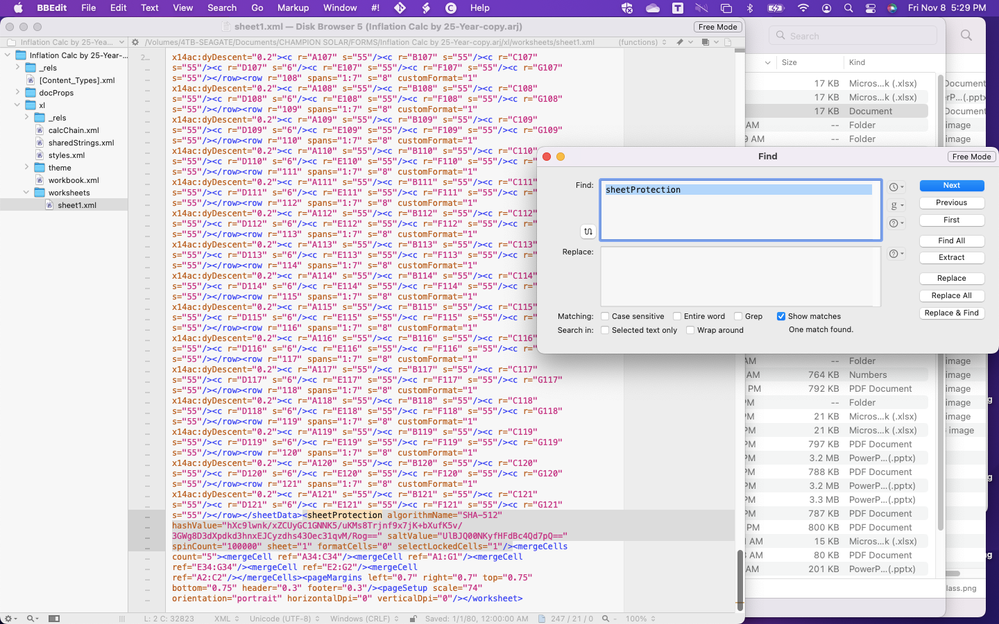This screenshot has height=624, width=999.
Task: Open the Markup menu
Action: pyautogui.click(x=293, y=8)
